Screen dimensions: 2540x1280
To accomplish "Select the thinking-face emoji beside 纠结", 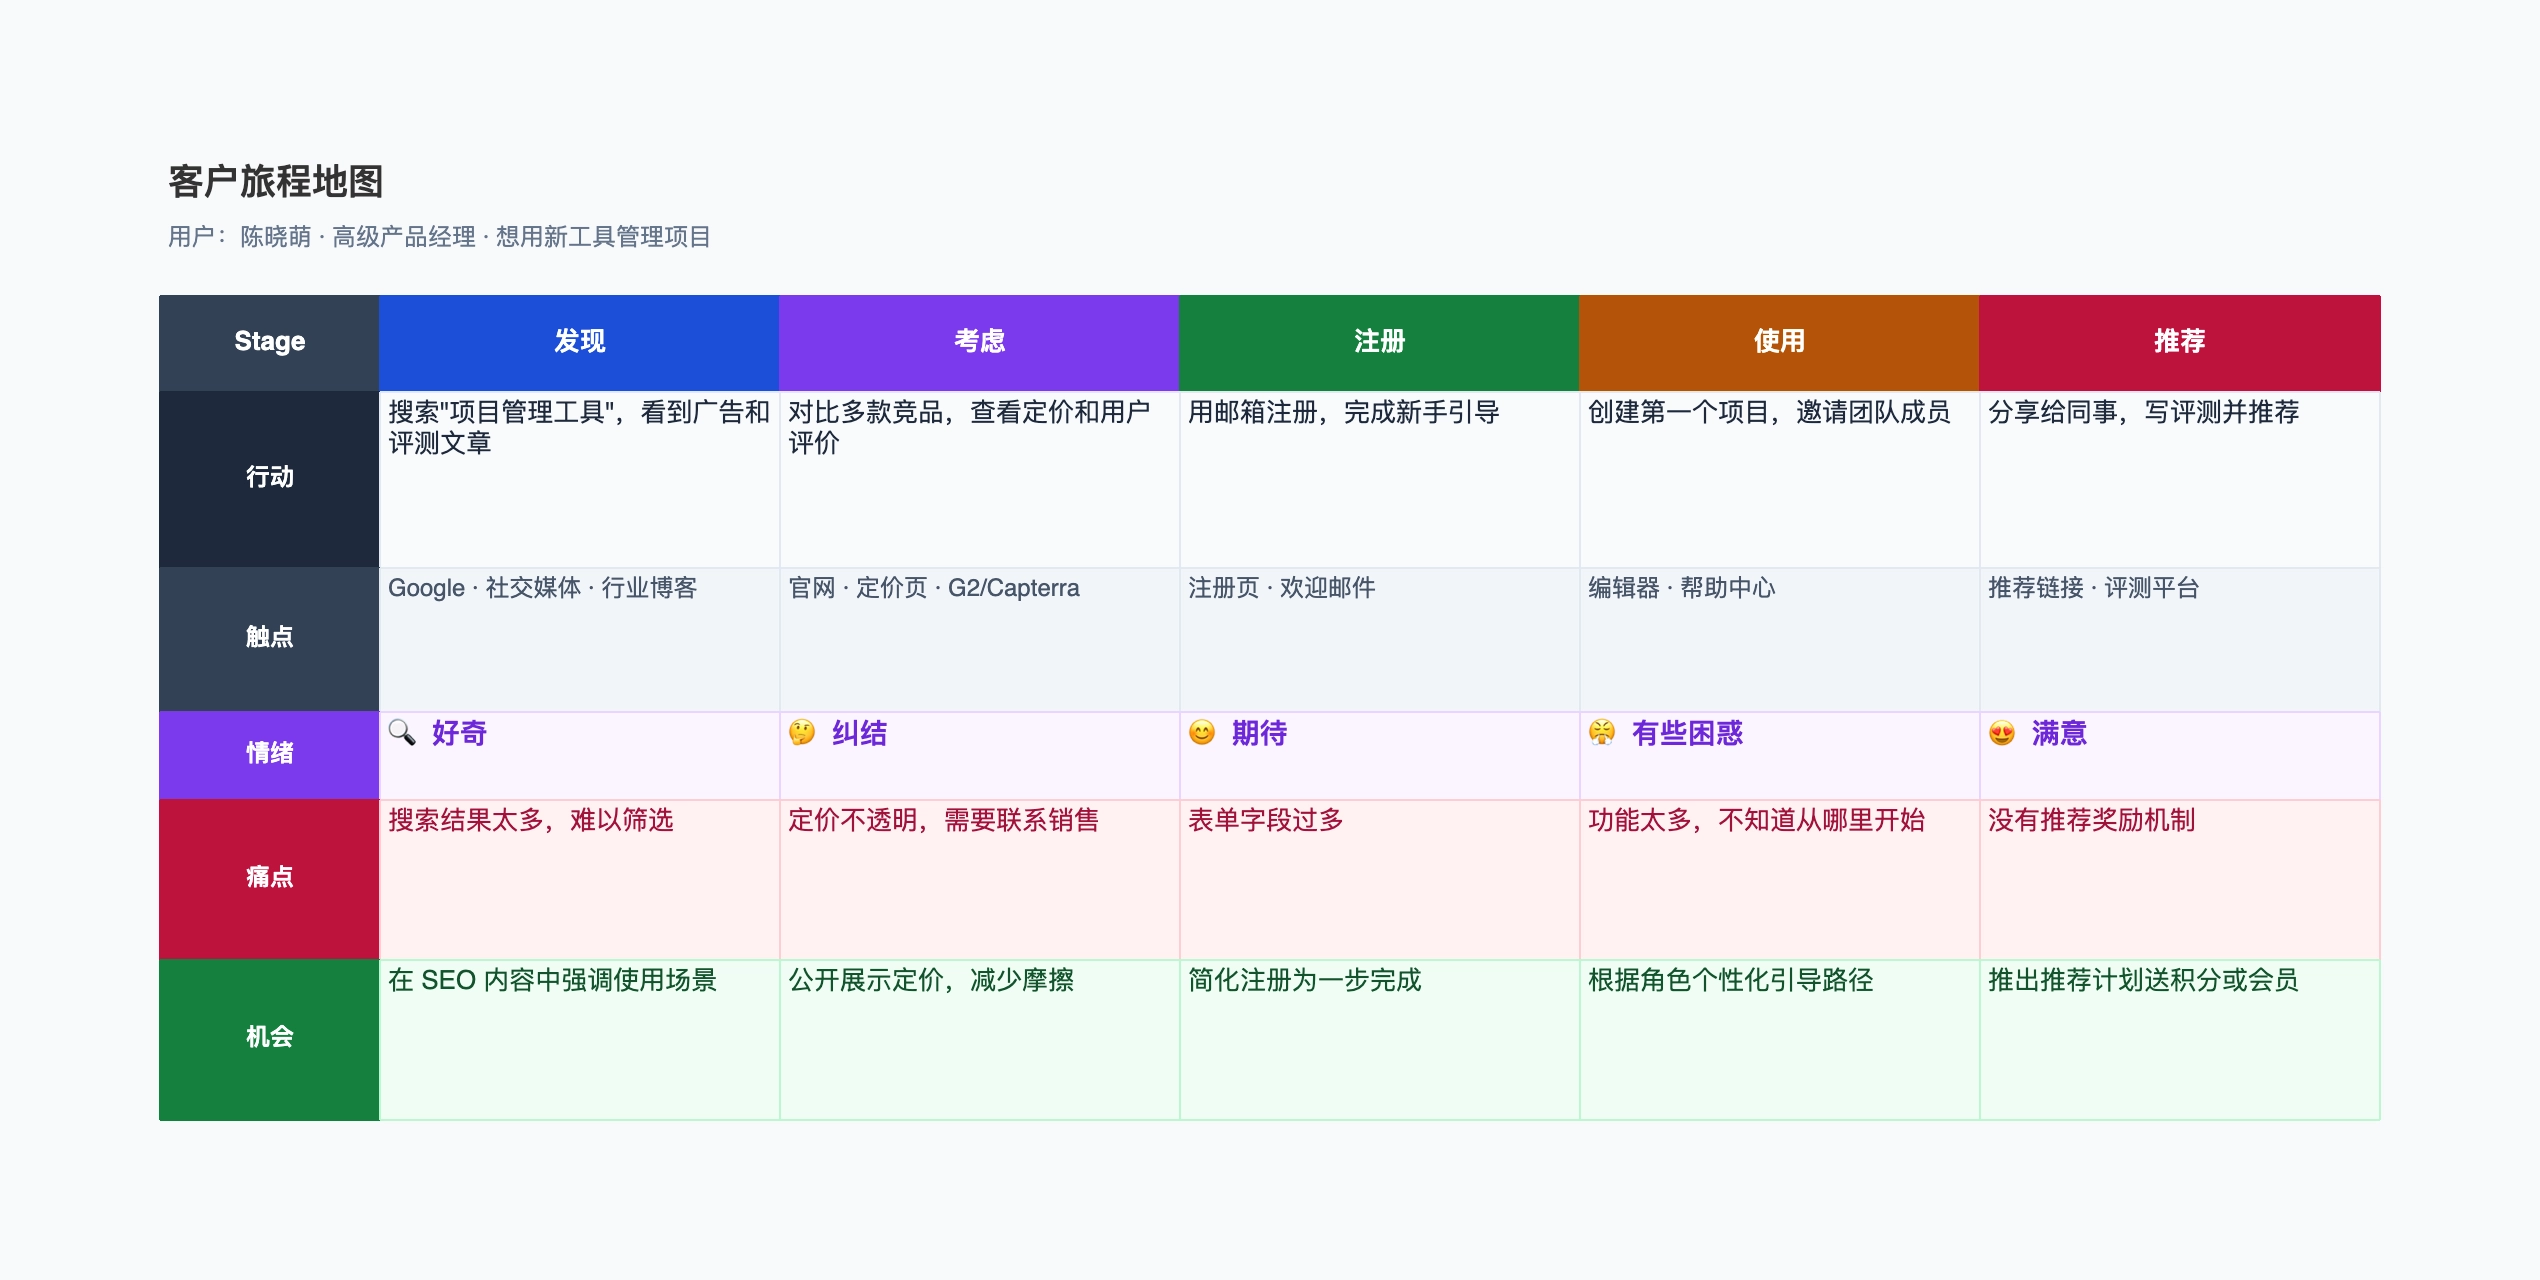I will coord(803,733).
